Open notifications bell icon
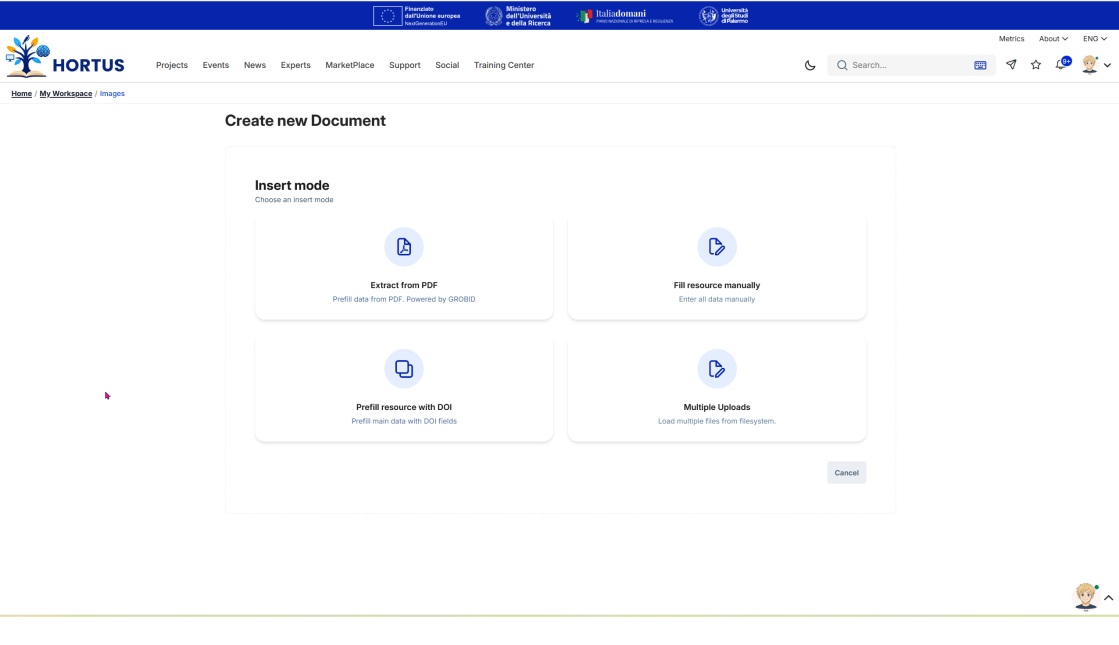Image resolution: width=1119 pixels, height=645 pixels. click(x=1061, y=64)
